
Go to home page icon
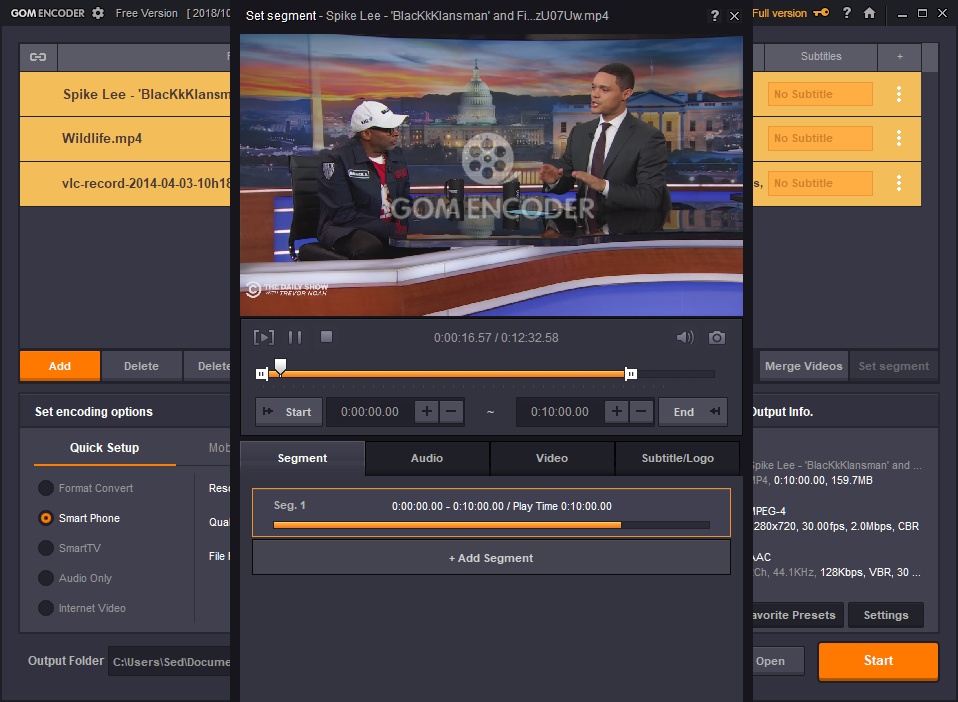[x=869, y=13]
